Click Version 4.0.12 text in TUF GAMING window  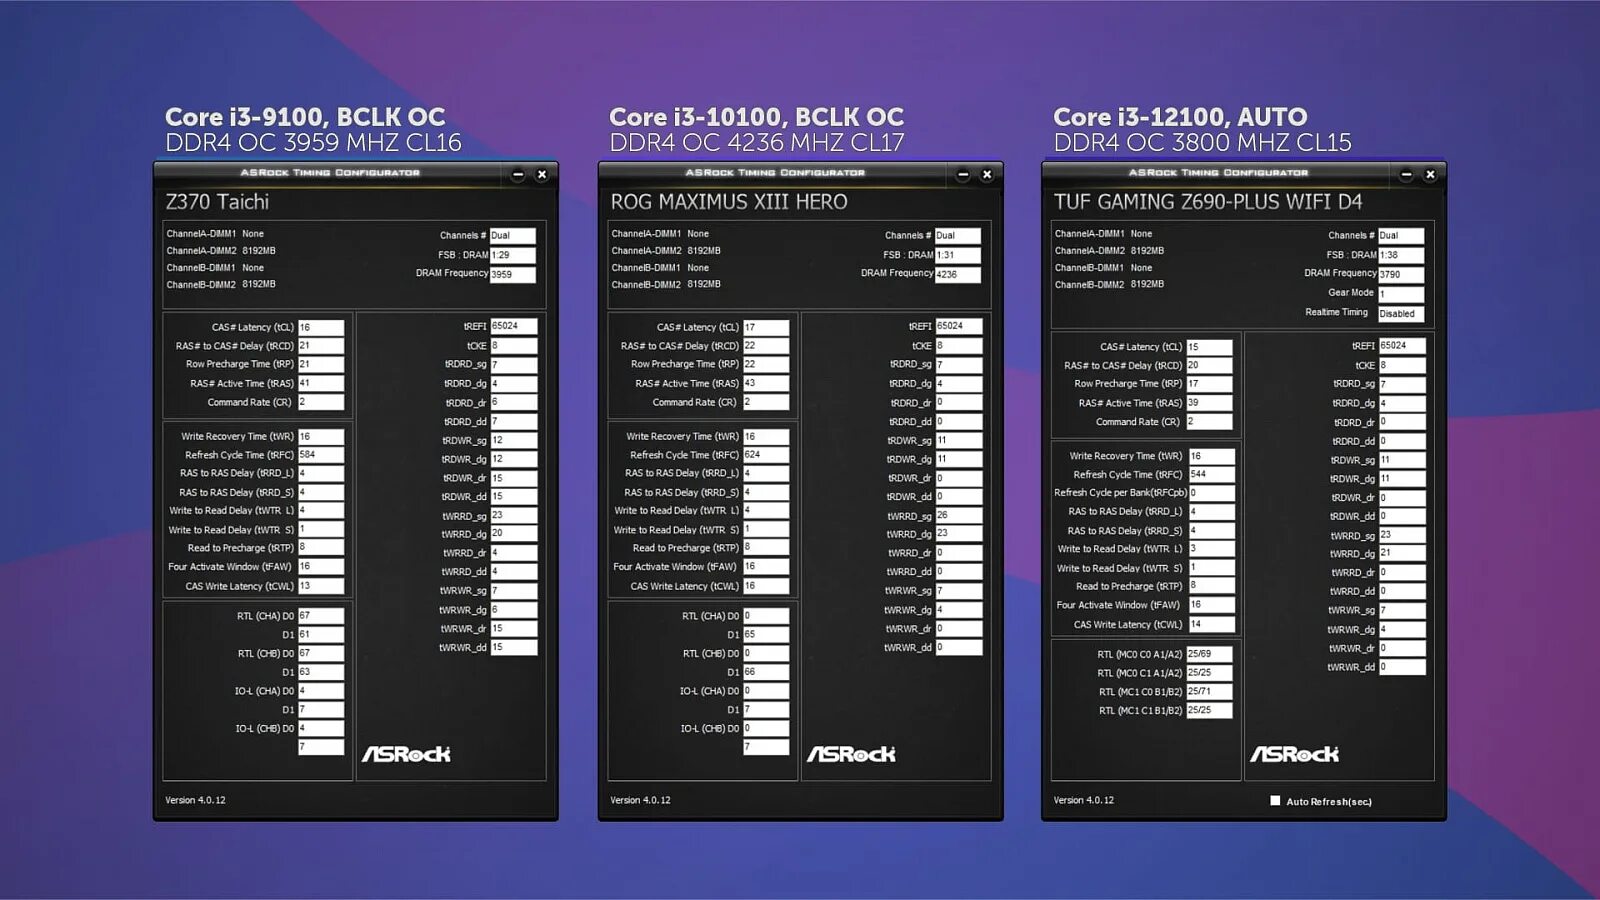(1083, 800)
